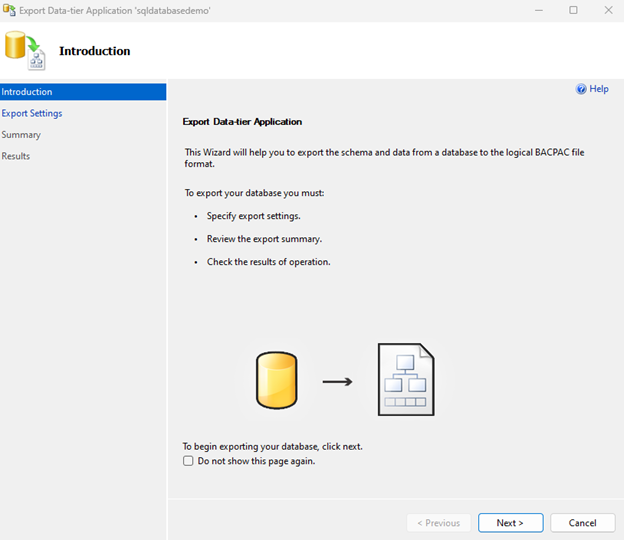This screenshot has width=624, height=540.
Task: Cancel the export wizard
Action: 582,523
